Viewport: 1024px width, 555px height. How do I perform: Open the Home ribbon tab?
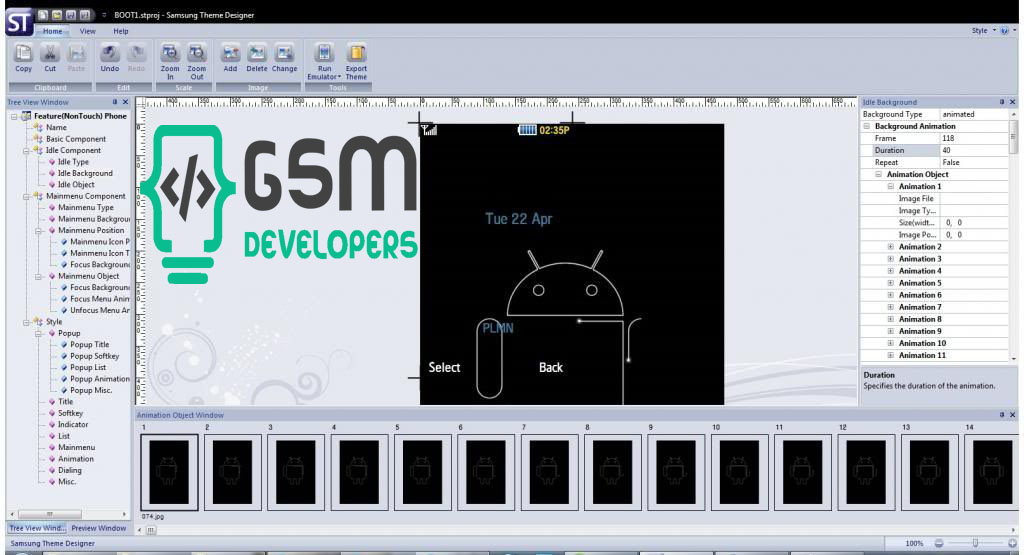coord(52,31)
